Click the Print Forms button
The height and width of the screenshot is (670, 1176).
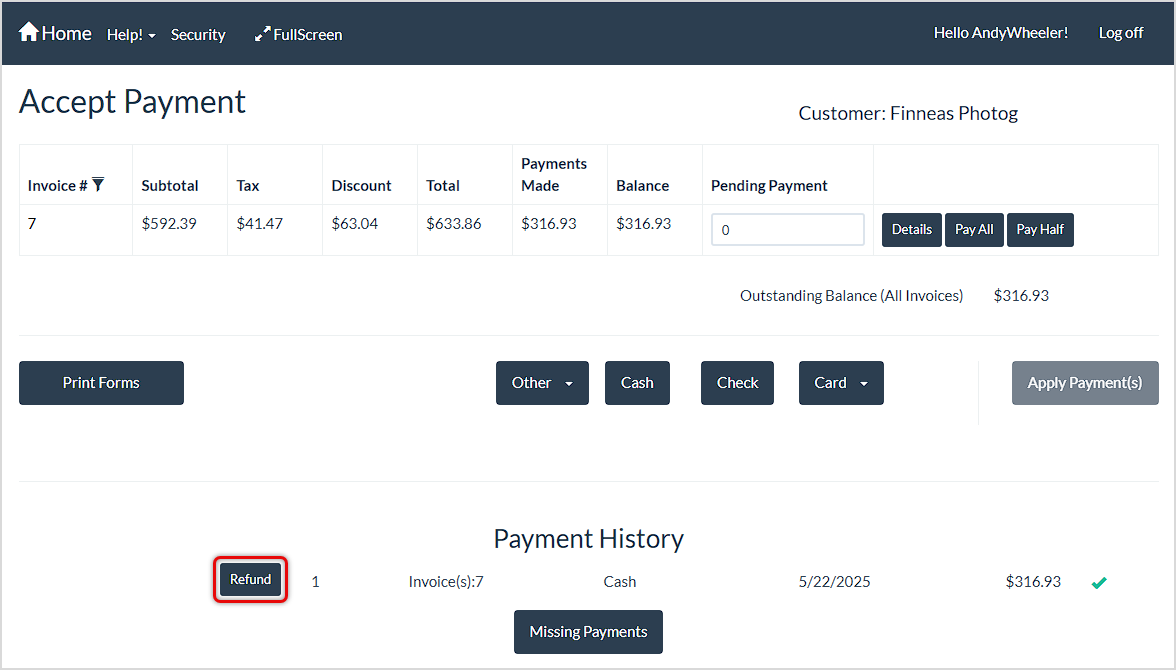point(101,382)
